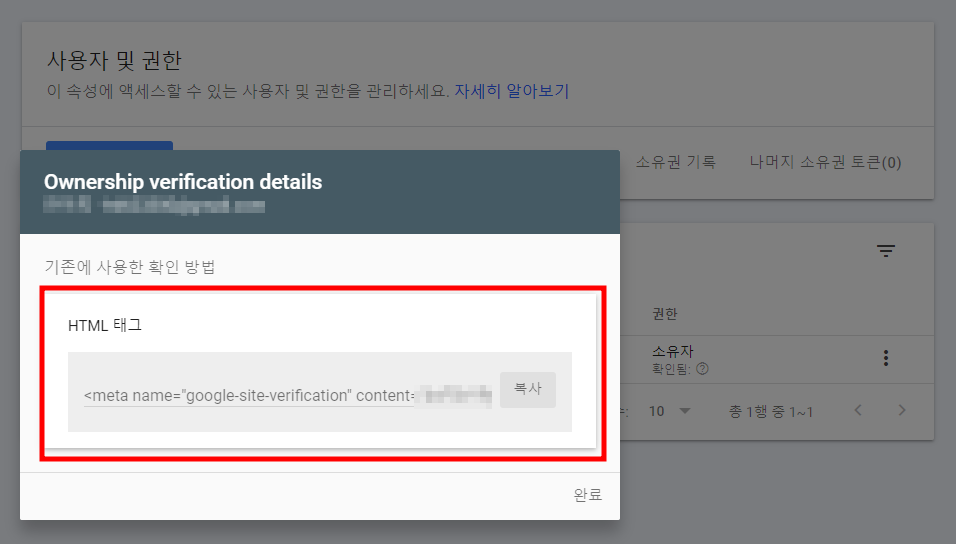Click the help icon next to 확인됨
The height and width of the screenshot is (544, 956).
click(702, 369)
